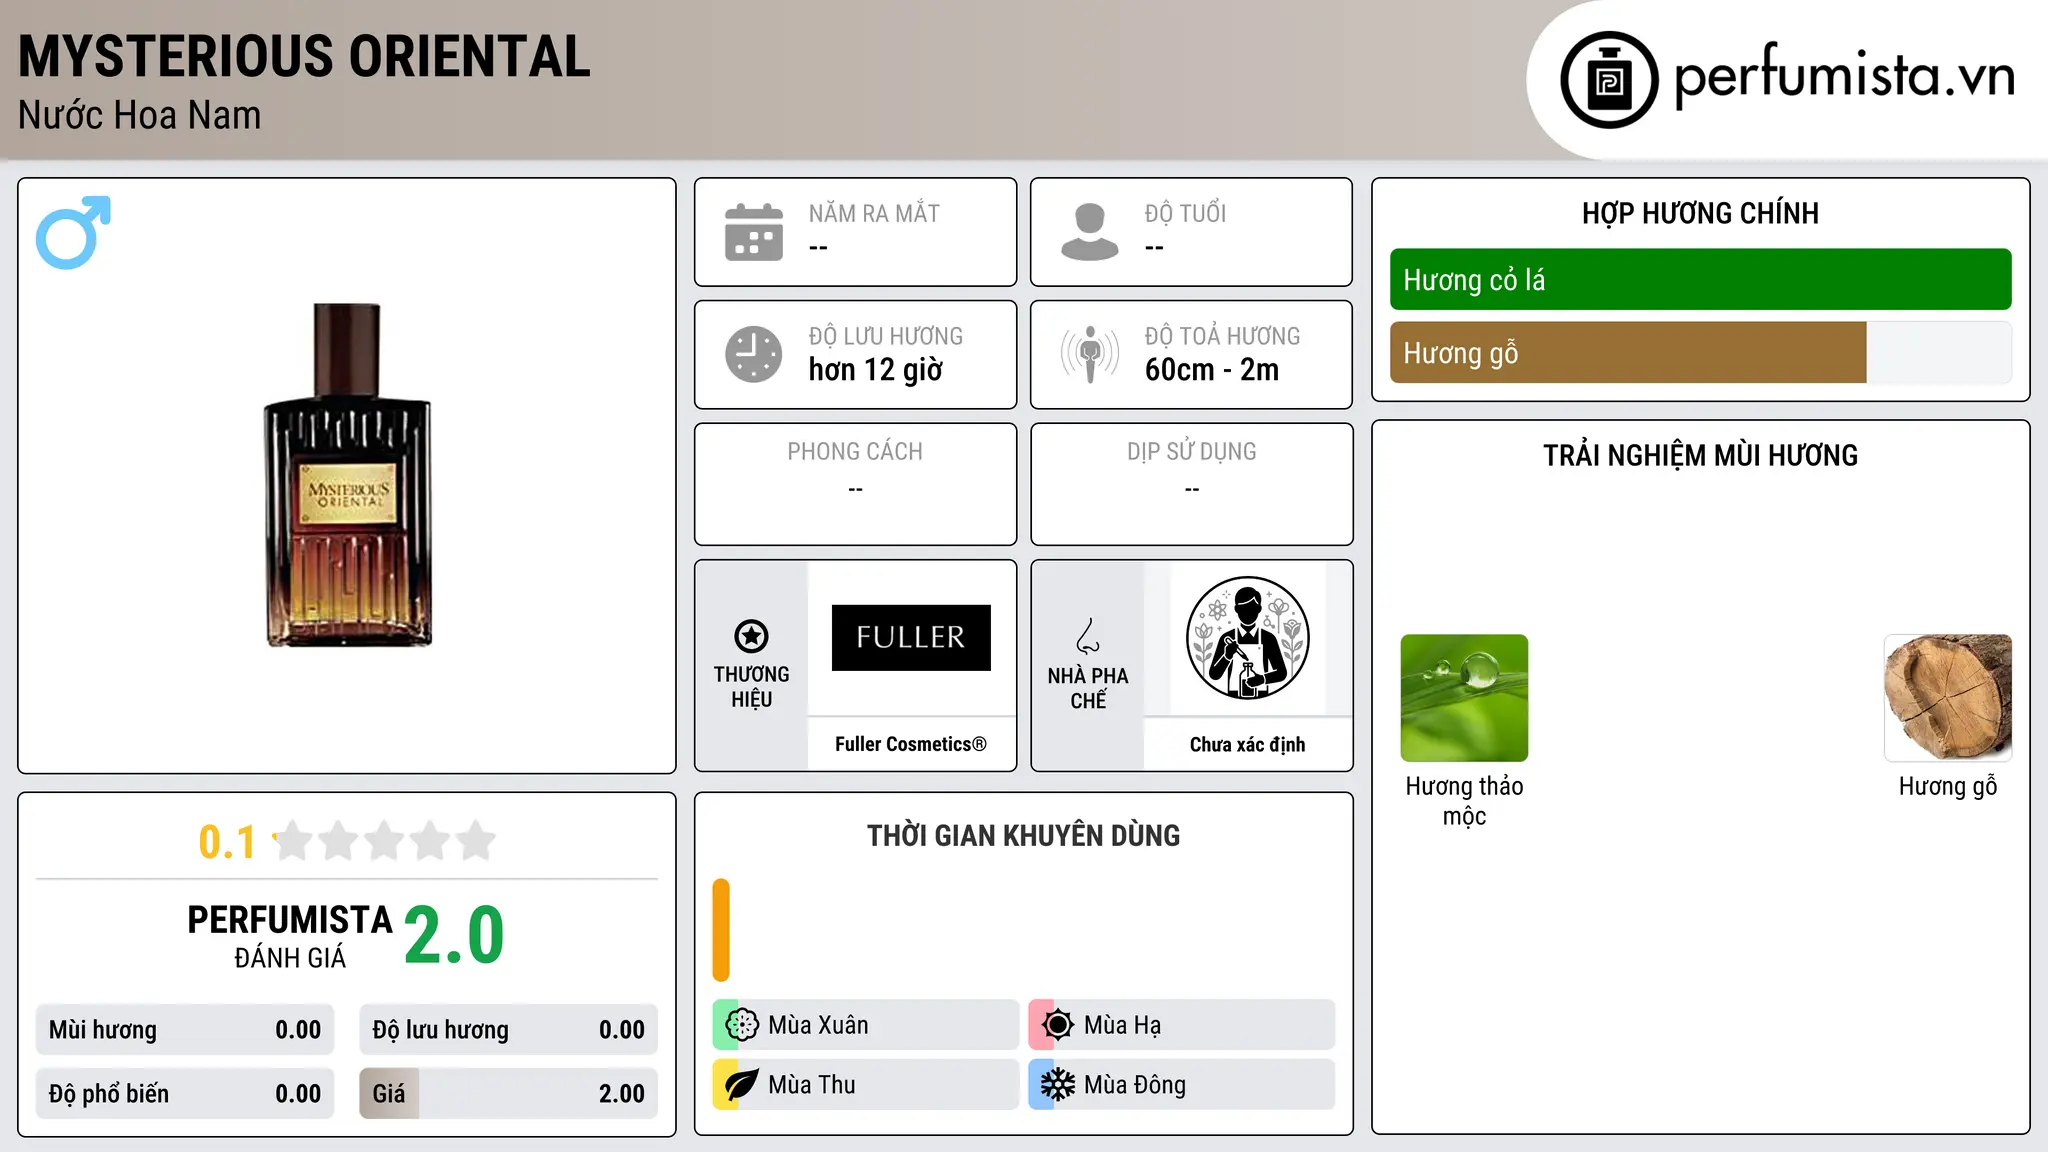Open the Fuller Cosmetics® brand link
This screenshot has height=1152, width=2048.
[x=911, y=744]
